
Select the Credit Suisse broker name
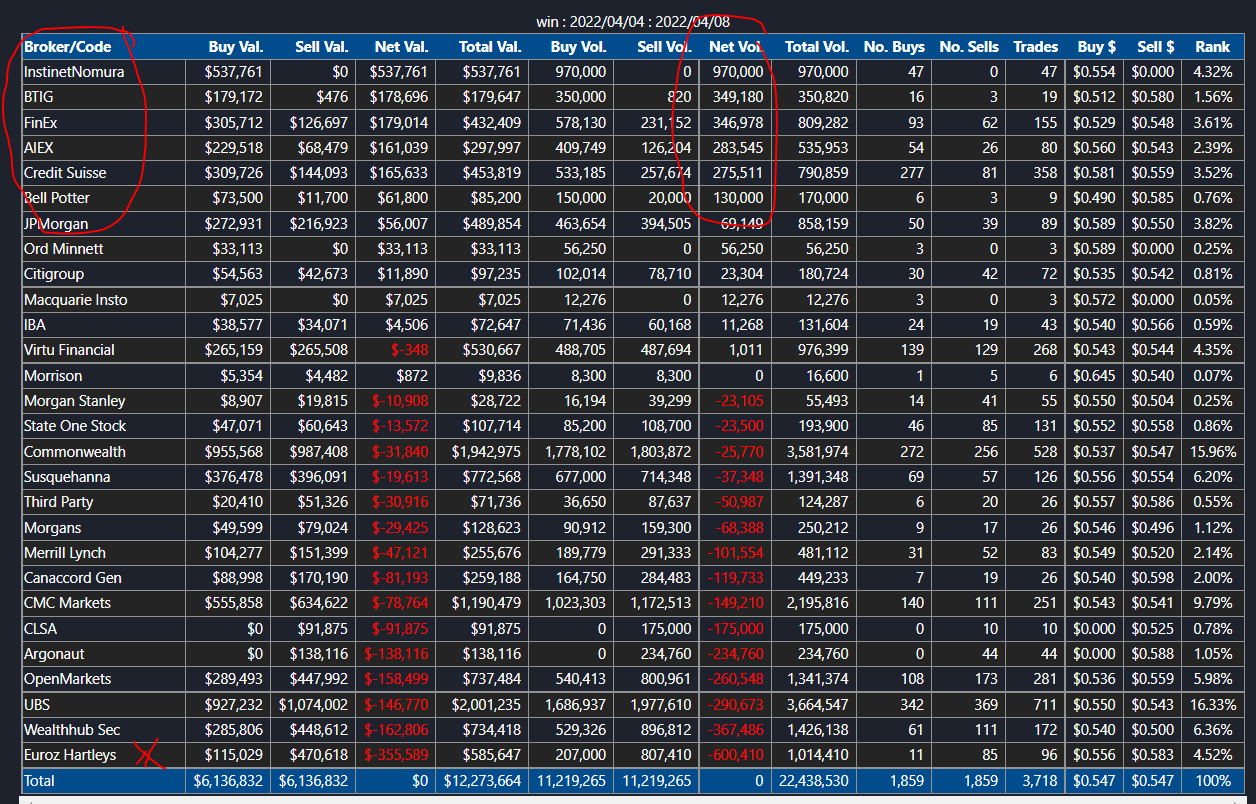tap(65, 172)
